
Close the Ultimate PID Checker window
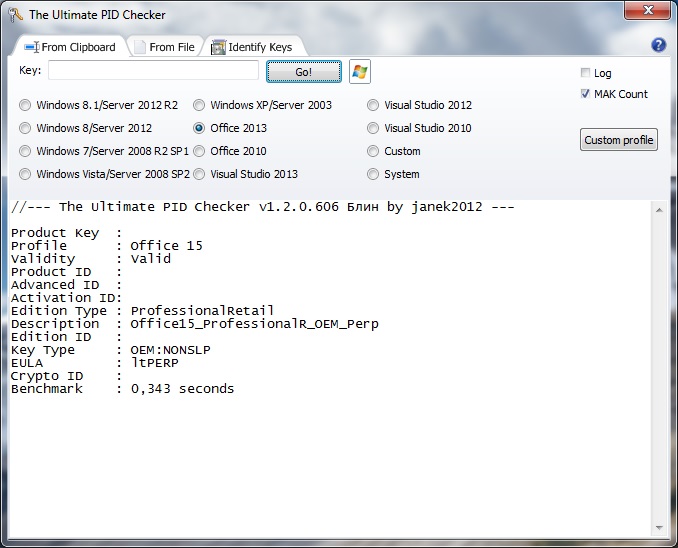[647, 10]
